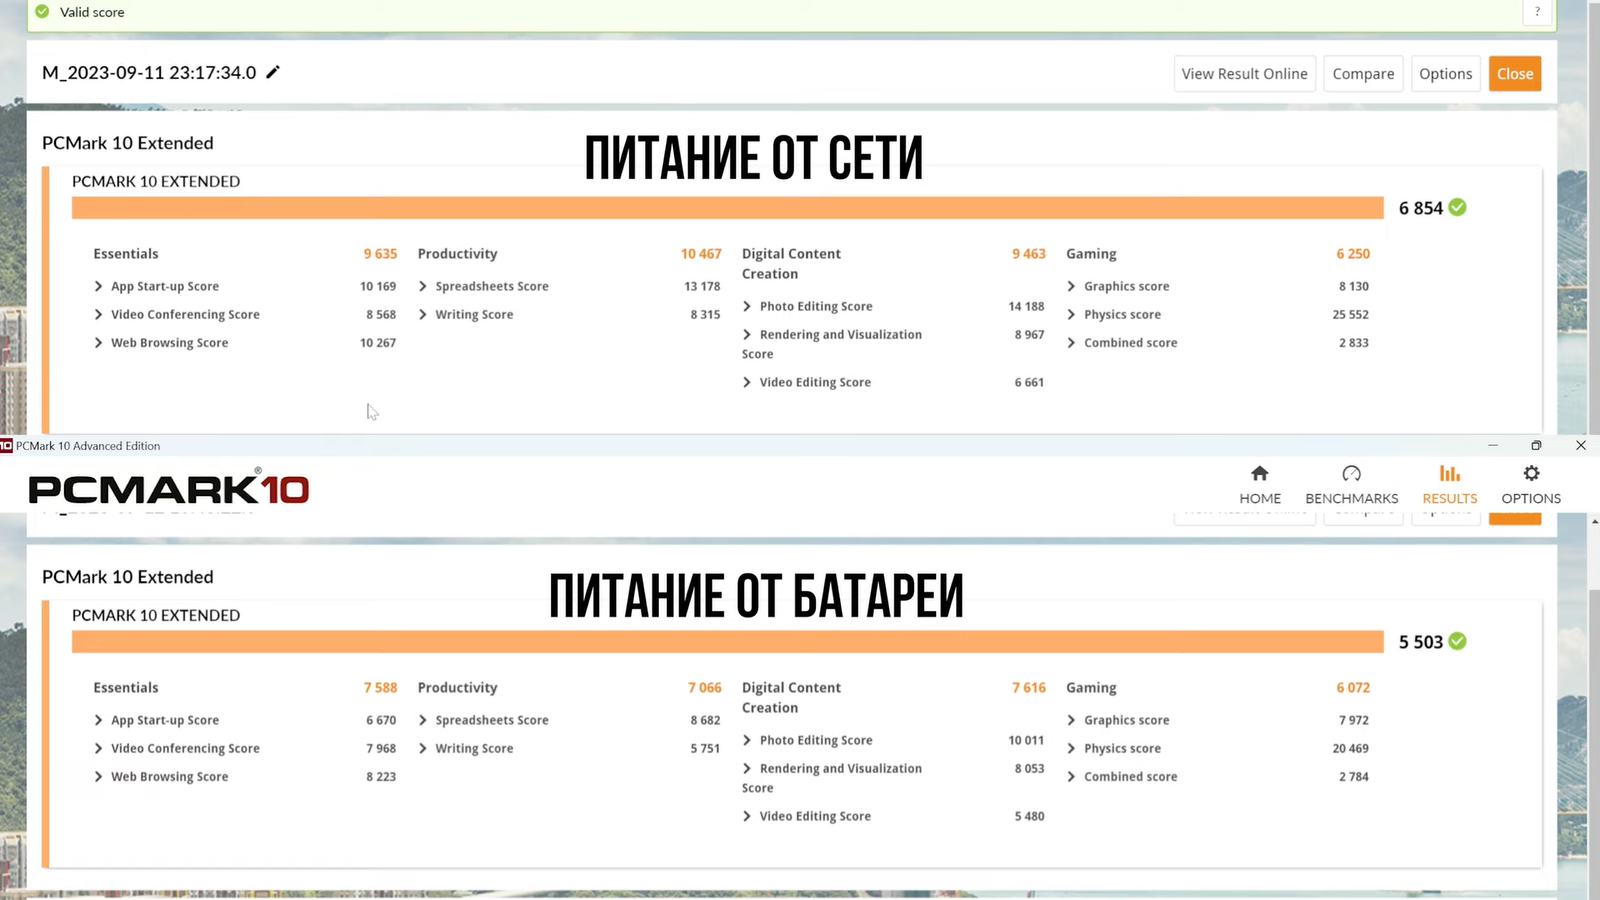Expand Video Editing Score showing 5 480
Screen dimensions: 1600x900
747,816
